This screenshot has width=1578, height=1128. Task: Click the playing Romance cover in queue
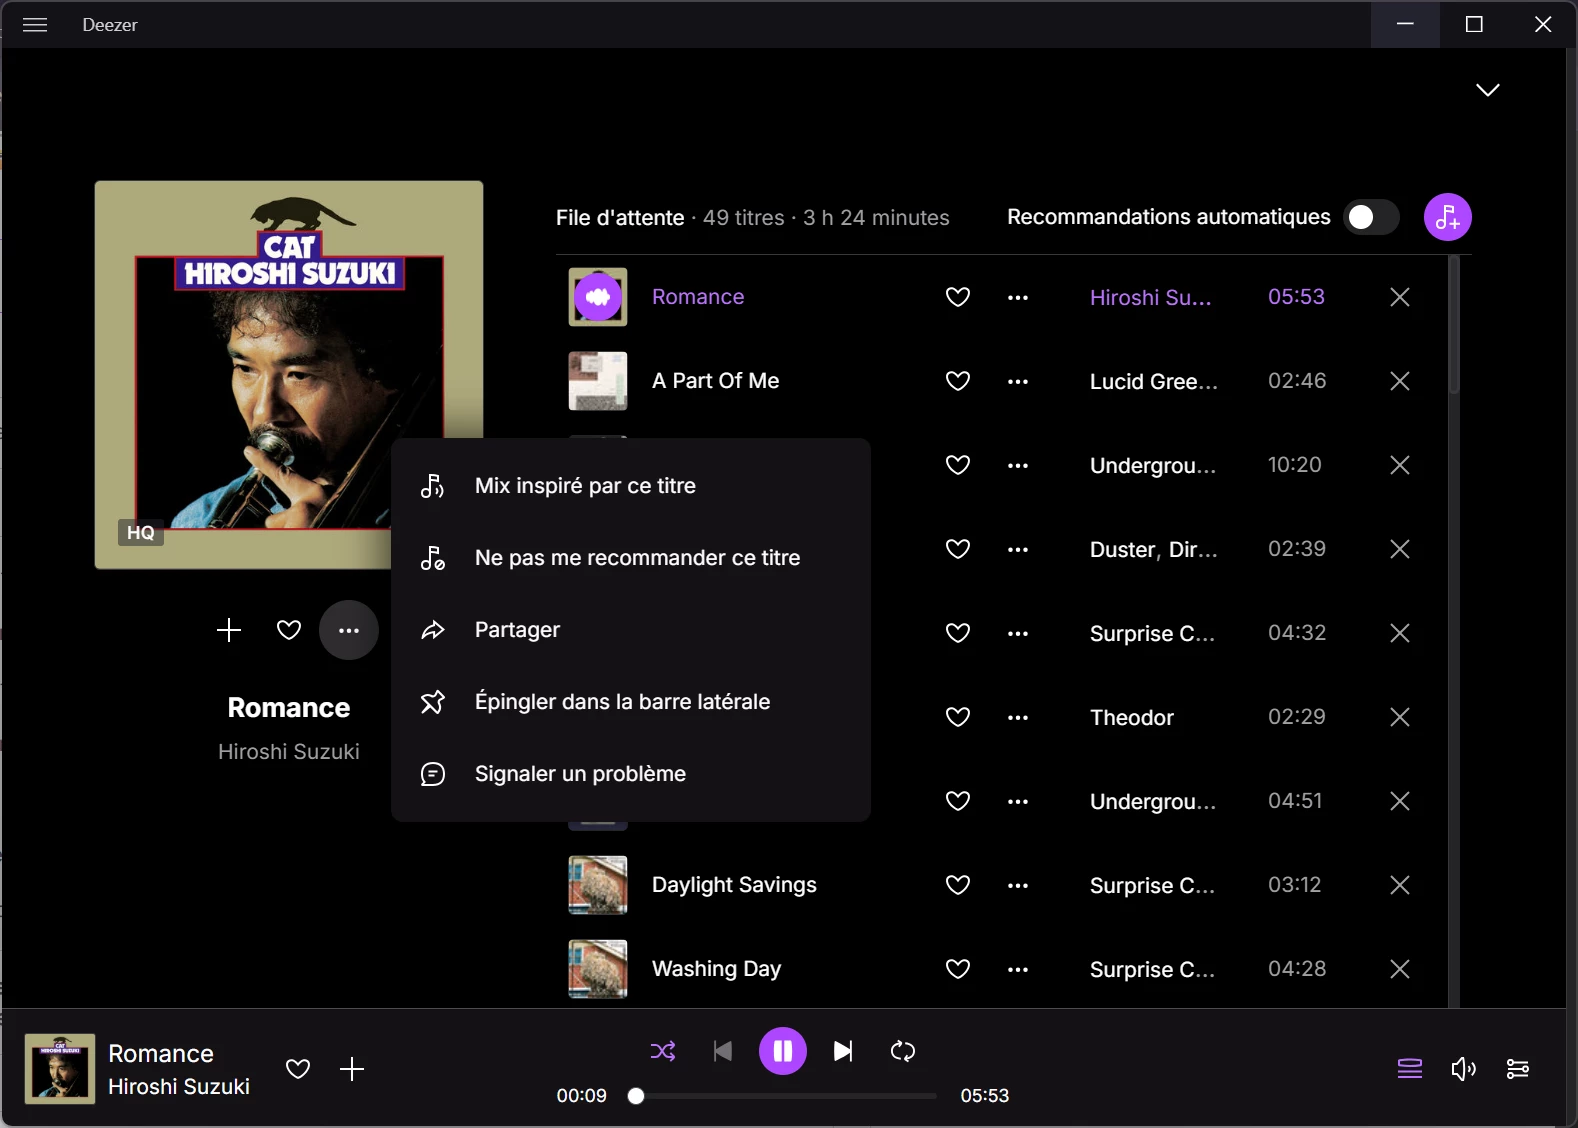click(598, 297)
